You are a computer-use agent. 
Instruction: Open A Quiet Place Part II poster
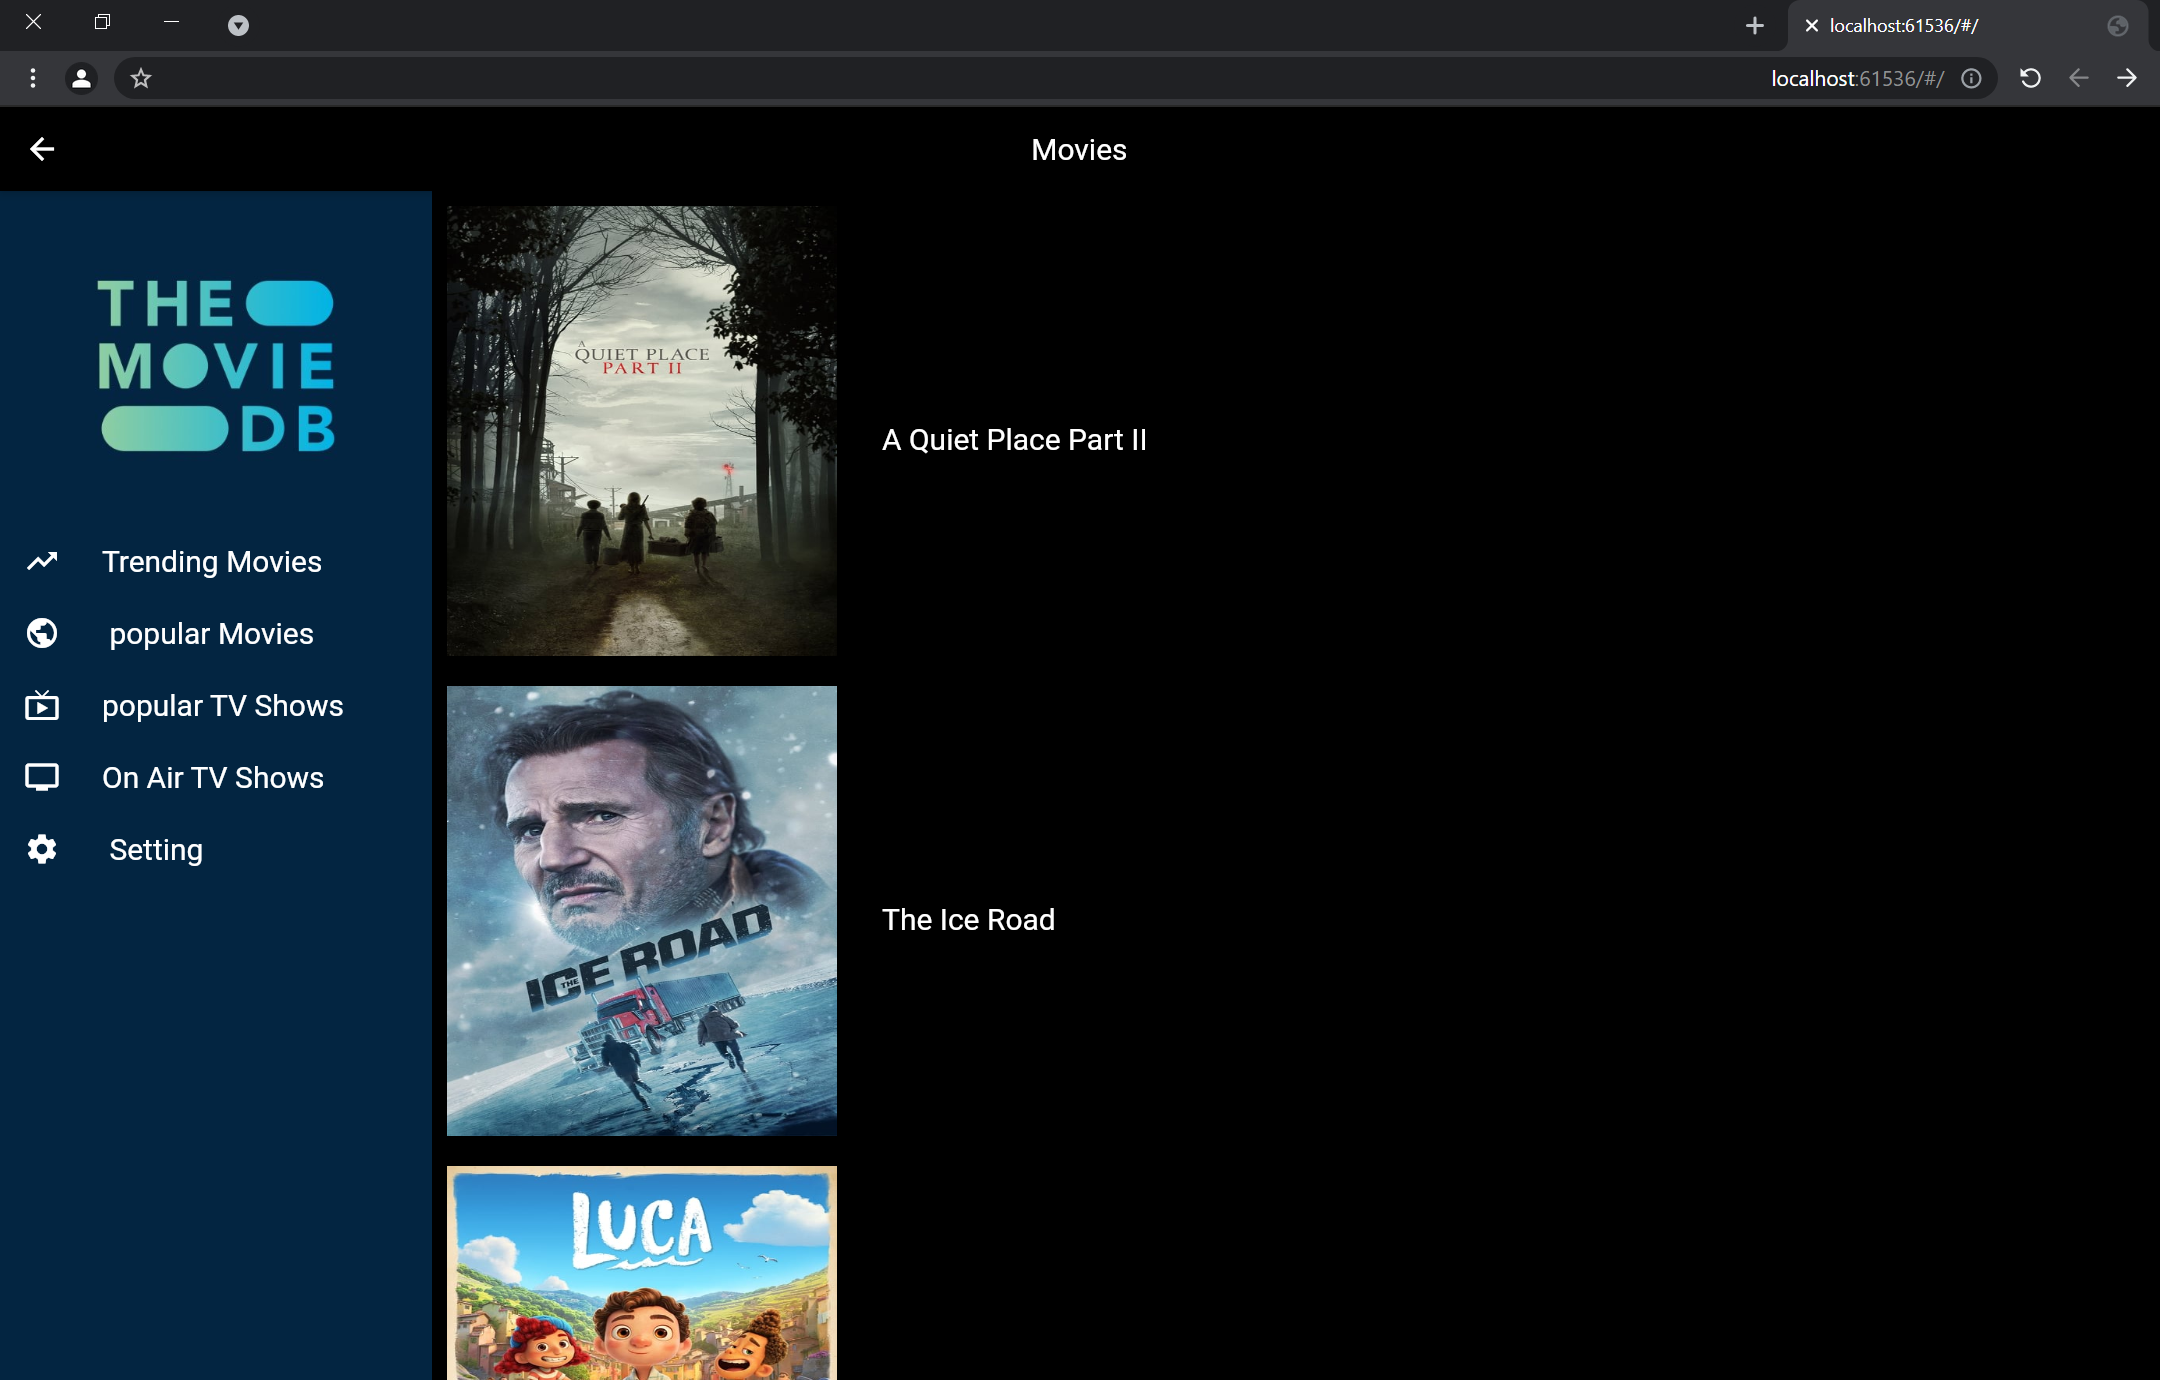tap(641, 432)
